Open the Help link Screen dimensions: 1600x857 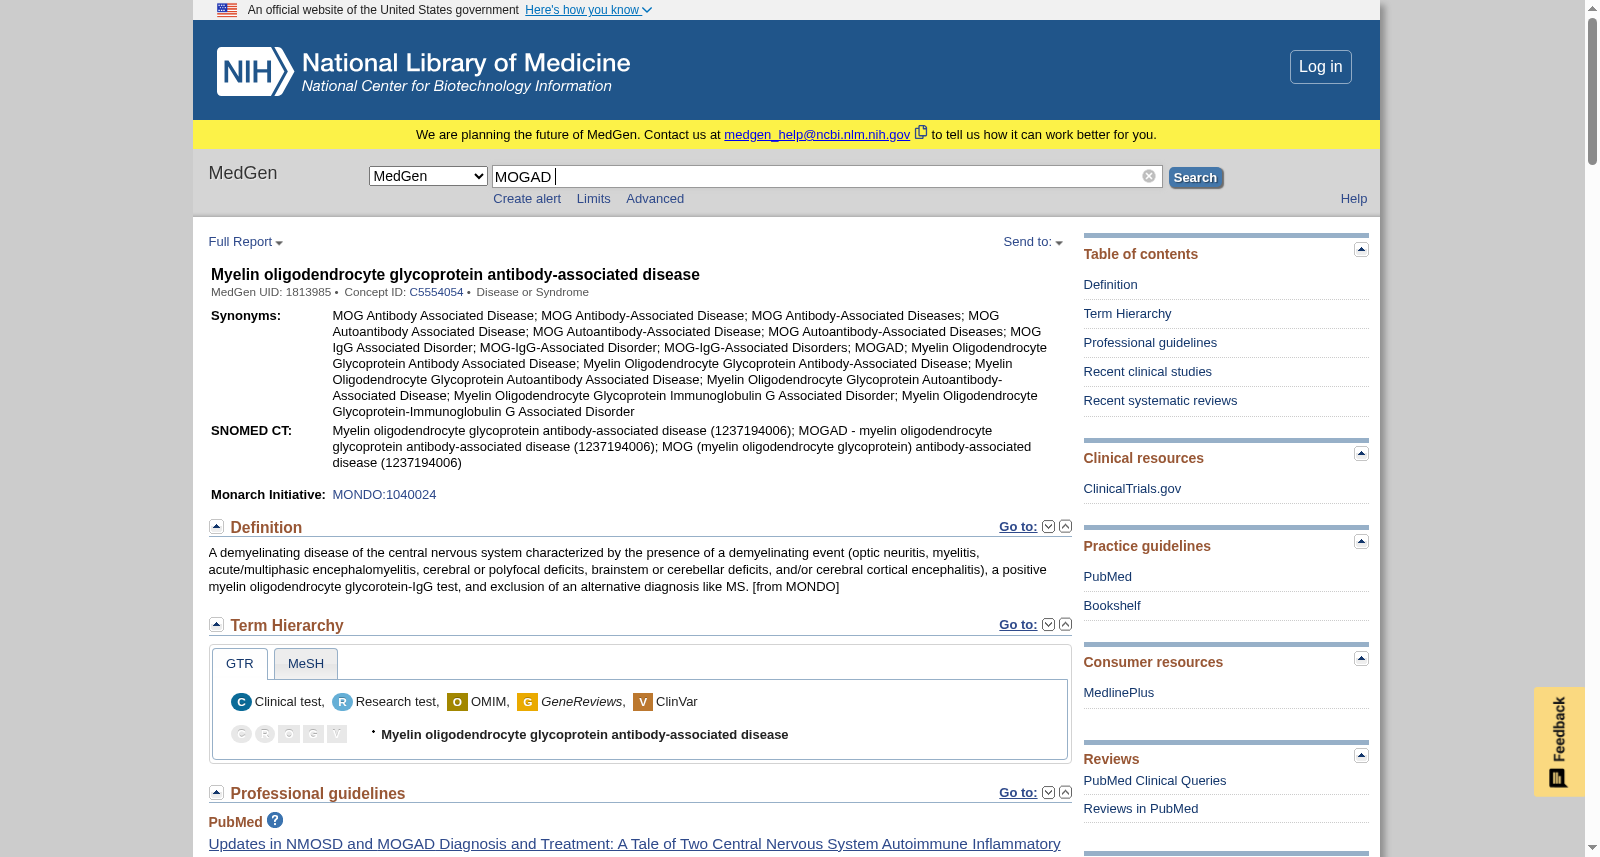pos(1354,199)
